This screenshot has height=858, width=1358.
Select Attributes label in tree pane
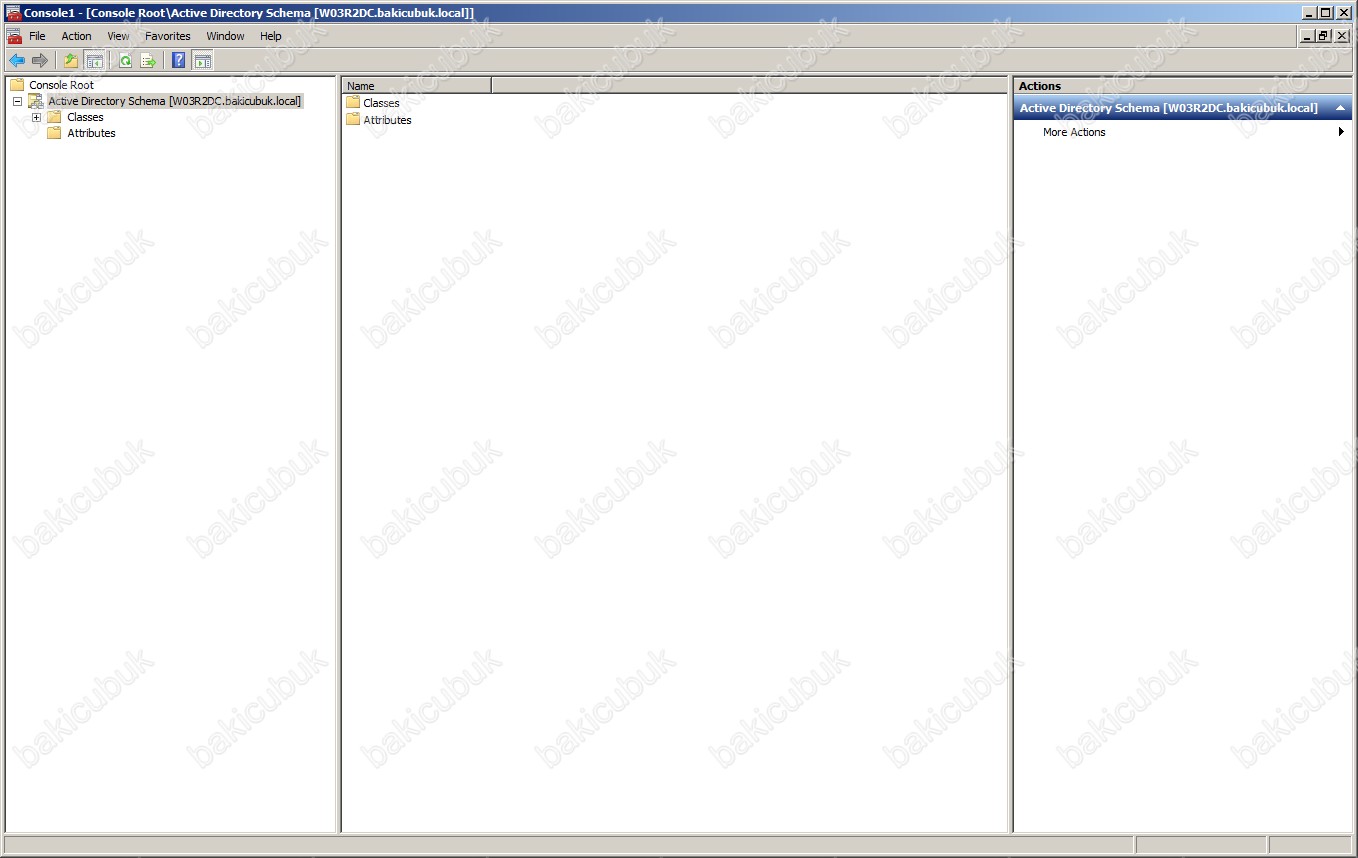(91, 133)
